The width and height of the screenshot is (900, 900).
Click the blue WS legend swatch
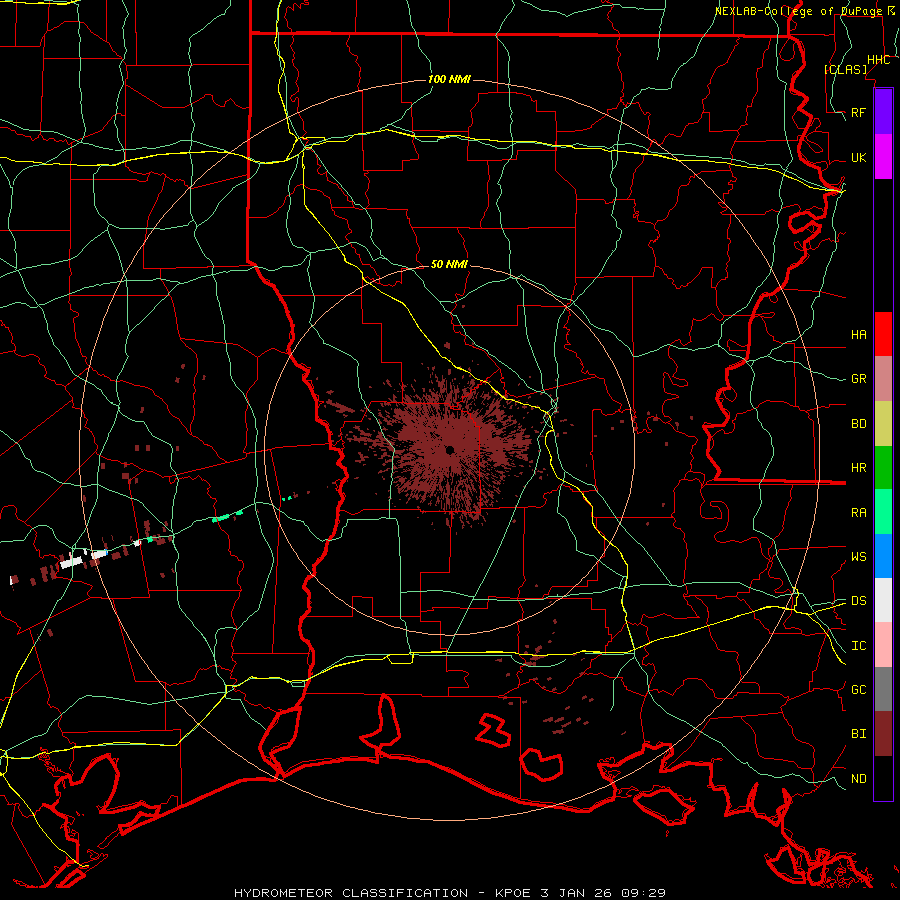(x=883, y=556)
